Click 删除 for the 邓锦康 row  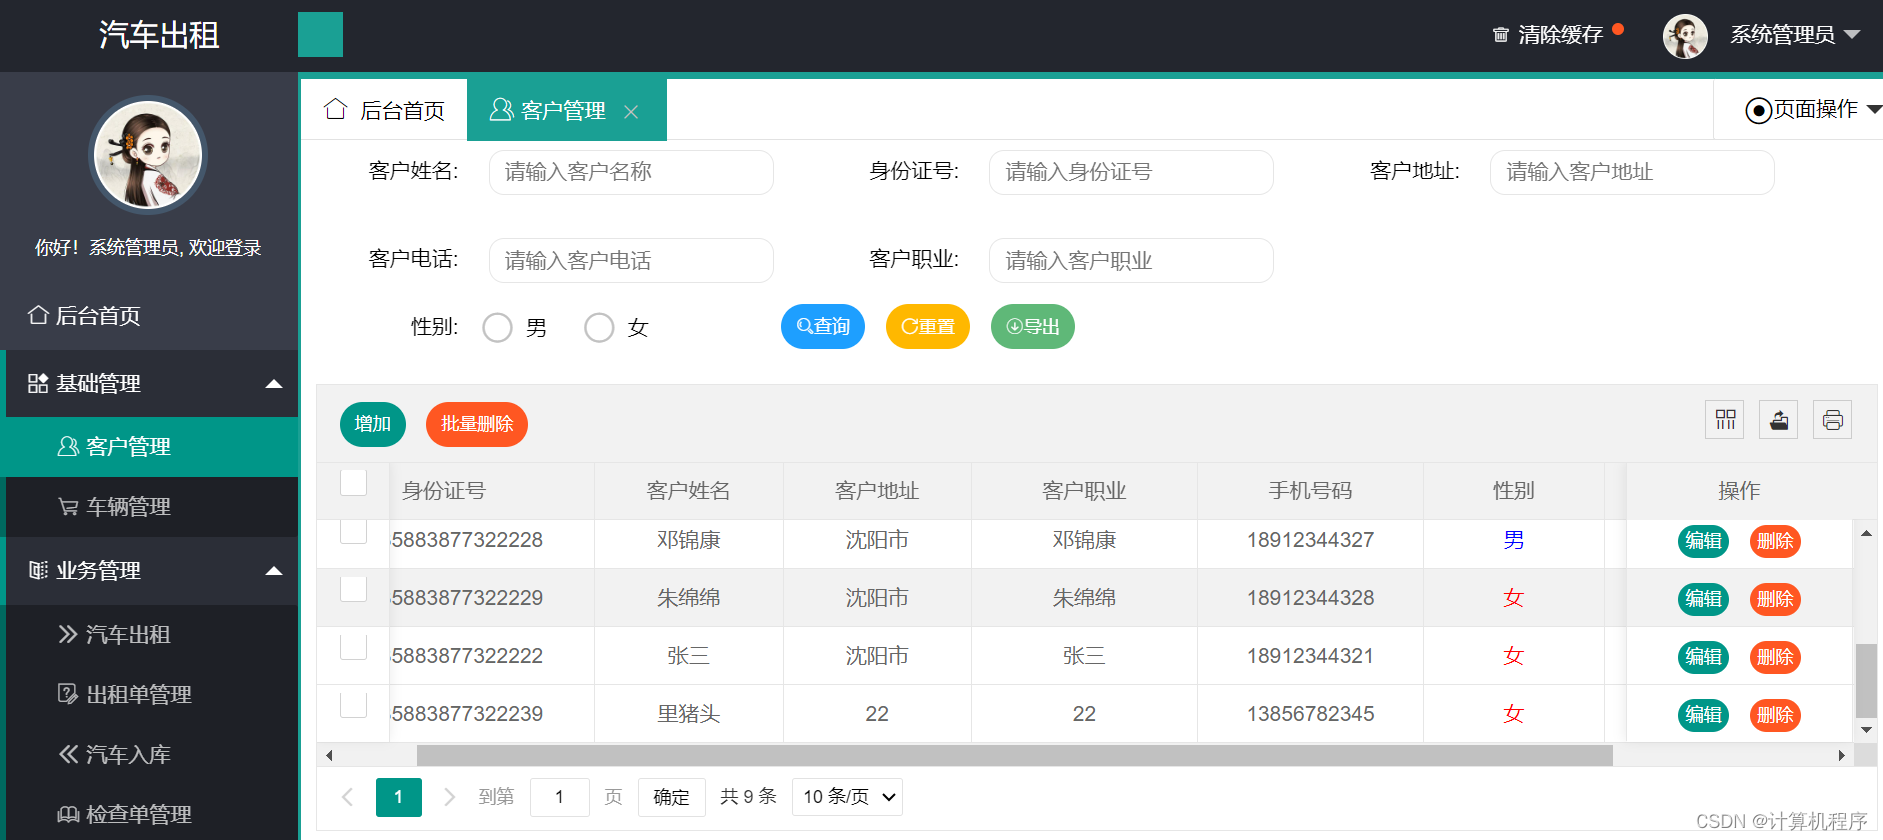pos(1775,541)
